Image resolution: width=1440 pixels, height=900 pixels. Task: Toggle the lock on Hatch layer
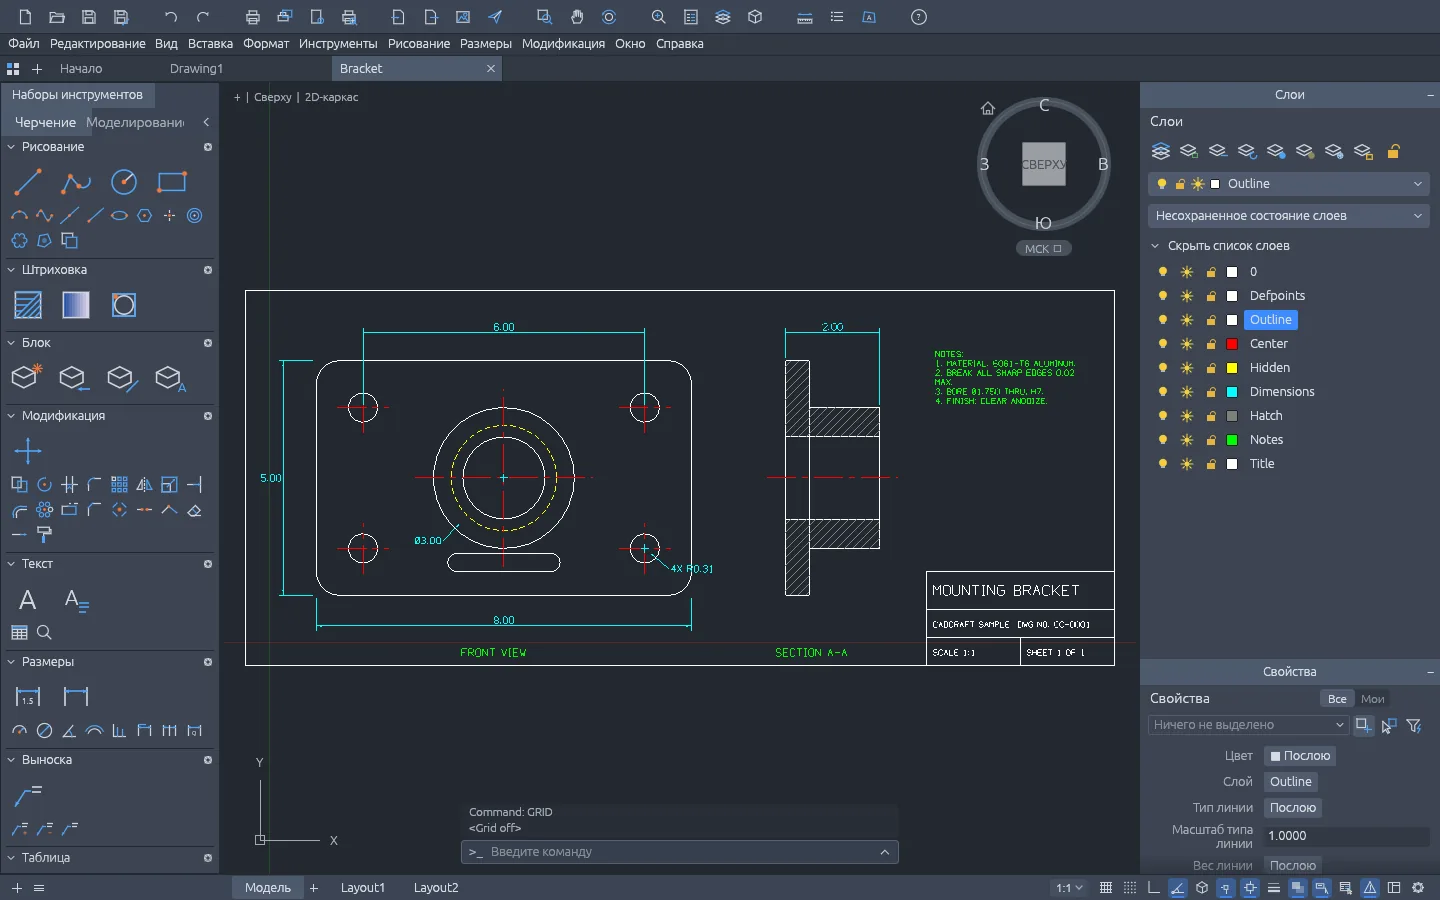point(1211,416)
